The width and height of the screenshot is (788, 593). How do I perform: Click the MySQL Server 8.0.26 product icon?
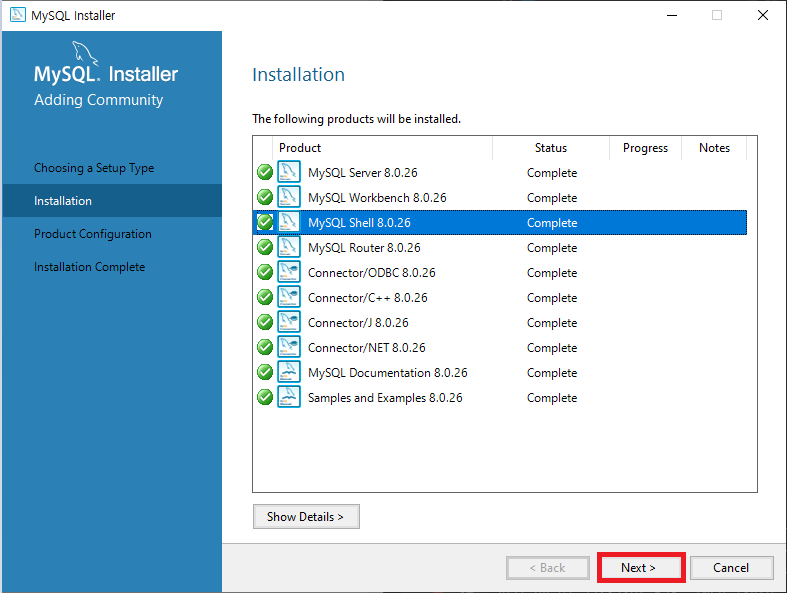[289, 172]
